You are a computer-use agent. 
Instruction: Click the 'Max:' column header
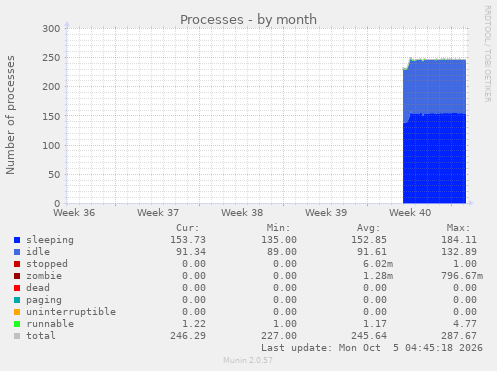click(x=458, y=228)
